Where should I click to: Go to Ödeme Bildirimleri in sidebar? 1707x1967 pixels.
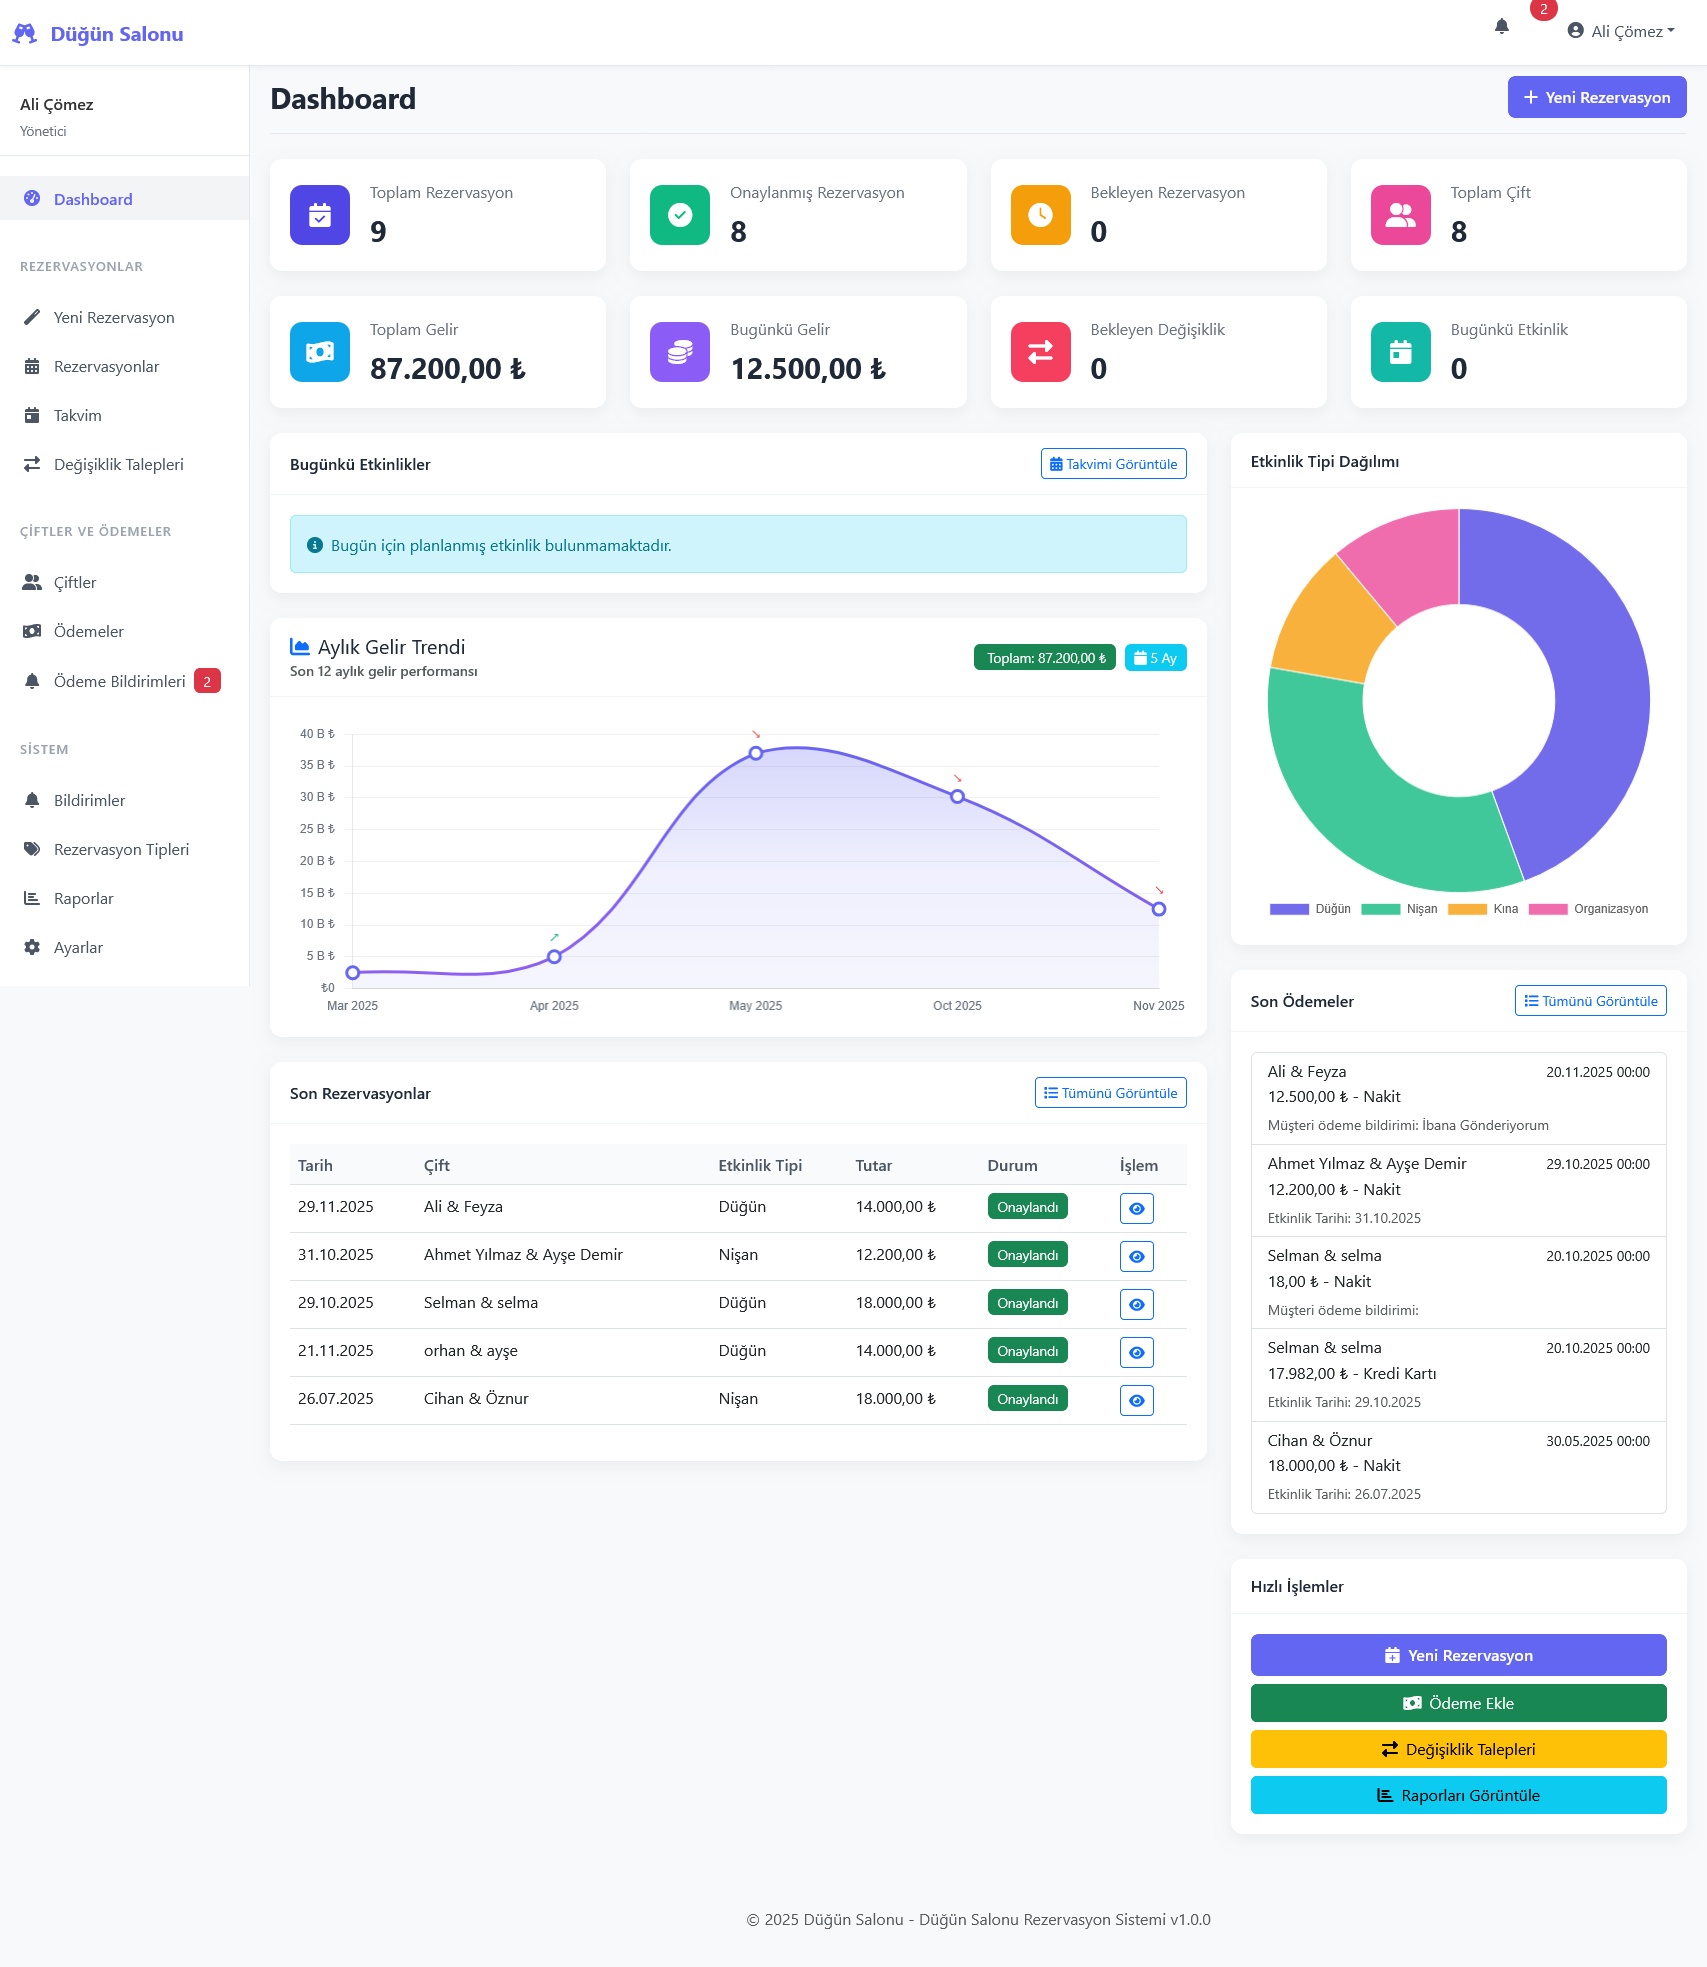pos(119,682)
